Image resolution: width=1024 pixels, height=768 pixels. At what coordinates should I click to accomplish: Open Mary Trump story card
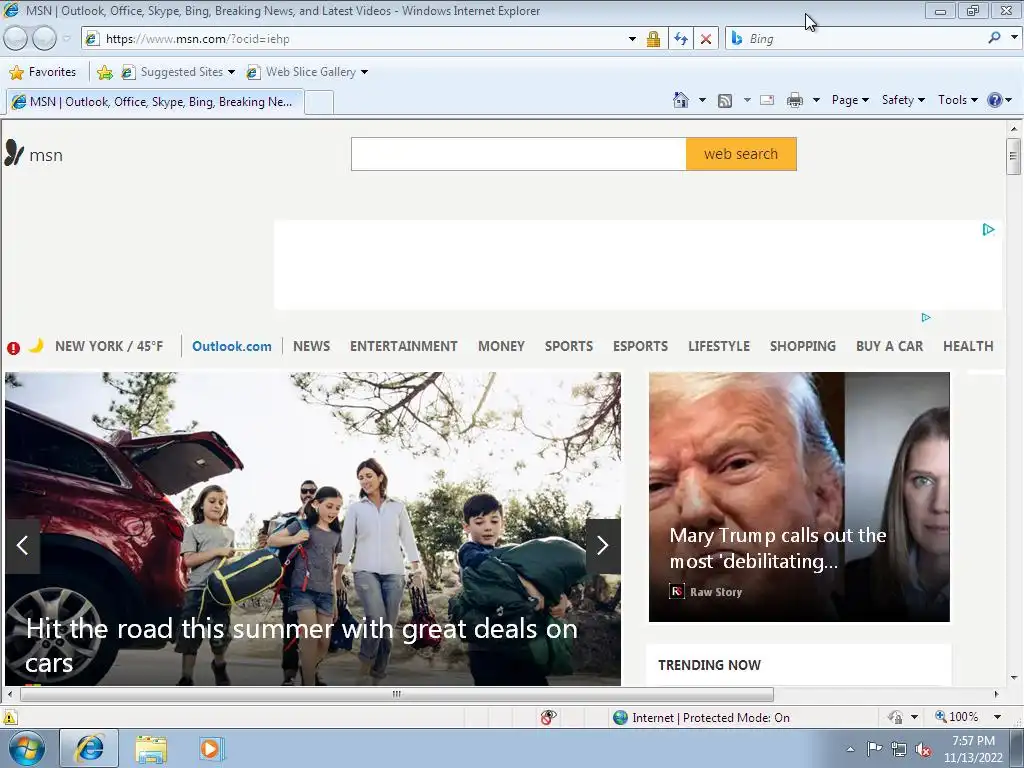[x=799, y=497]
